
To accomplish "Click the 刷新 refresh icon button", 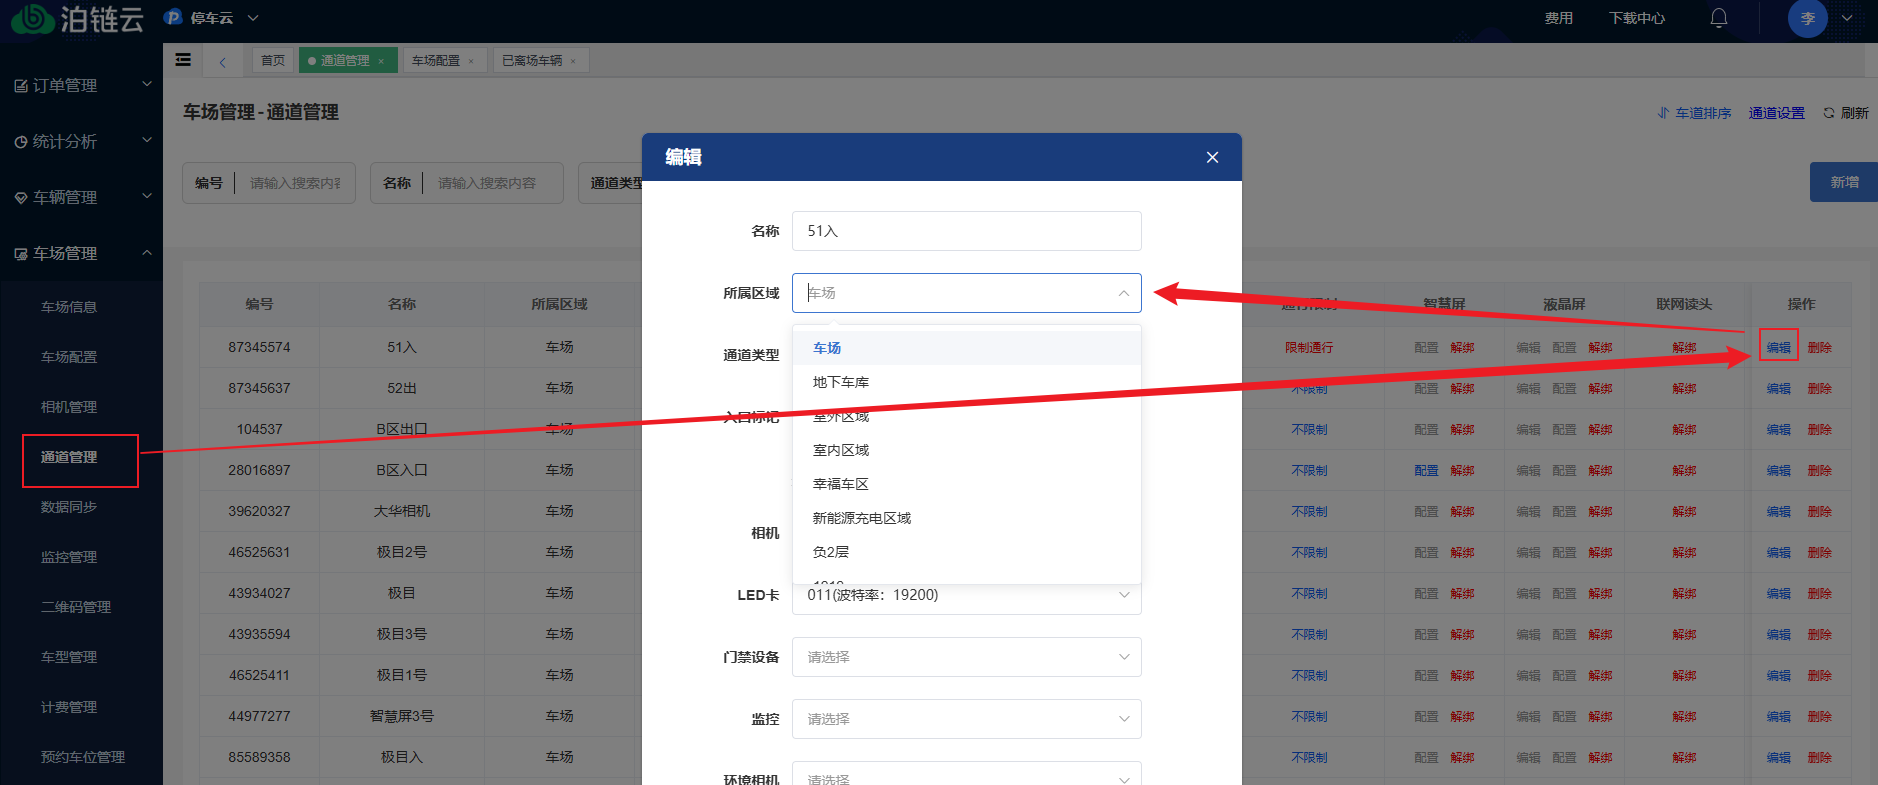I will [1845, 113].
